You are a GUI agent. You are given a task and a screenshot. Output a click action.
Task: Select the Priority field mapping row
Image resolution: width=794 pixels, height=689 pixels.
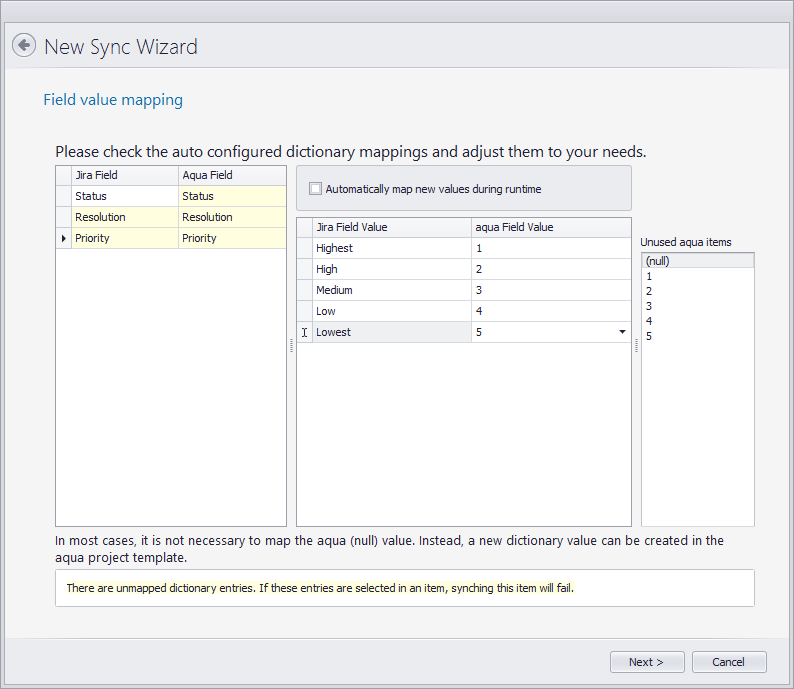(124, 238)
